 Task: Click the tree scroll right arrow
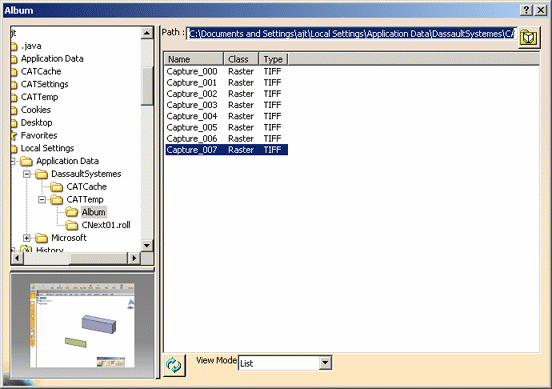click(134, 258)
